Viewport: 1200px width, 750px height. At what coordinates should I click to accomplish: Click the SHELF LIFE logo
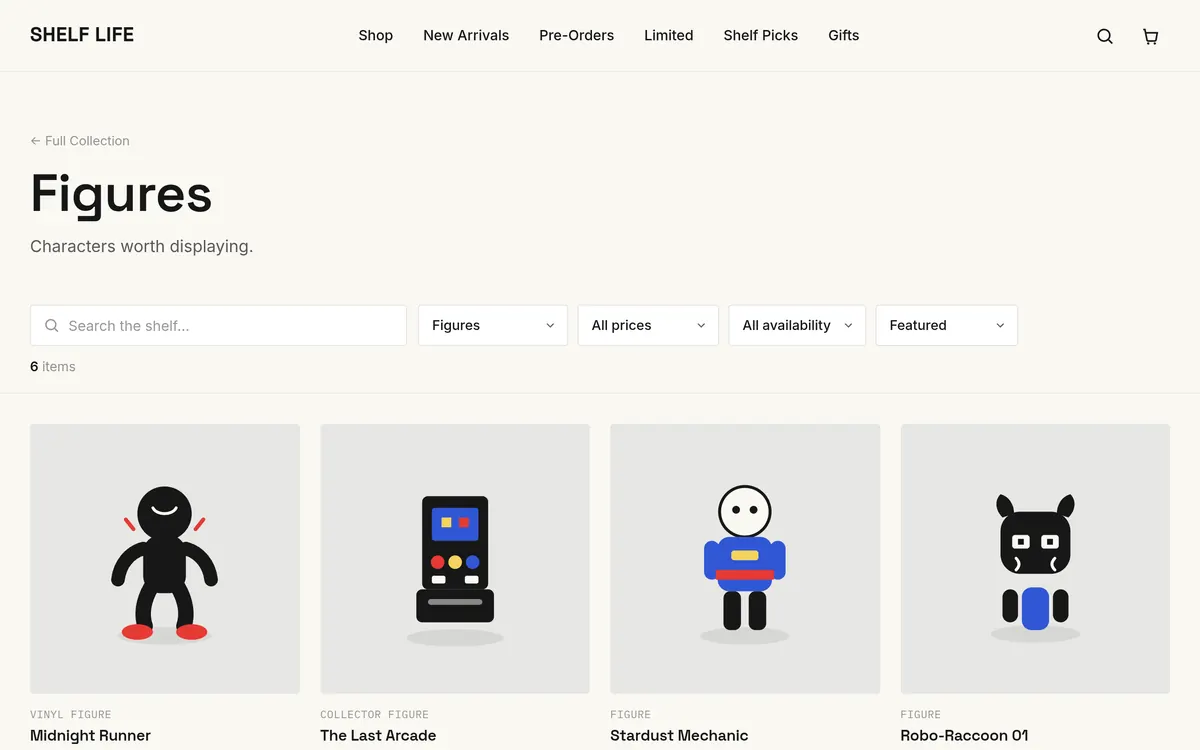coord(82,35)
